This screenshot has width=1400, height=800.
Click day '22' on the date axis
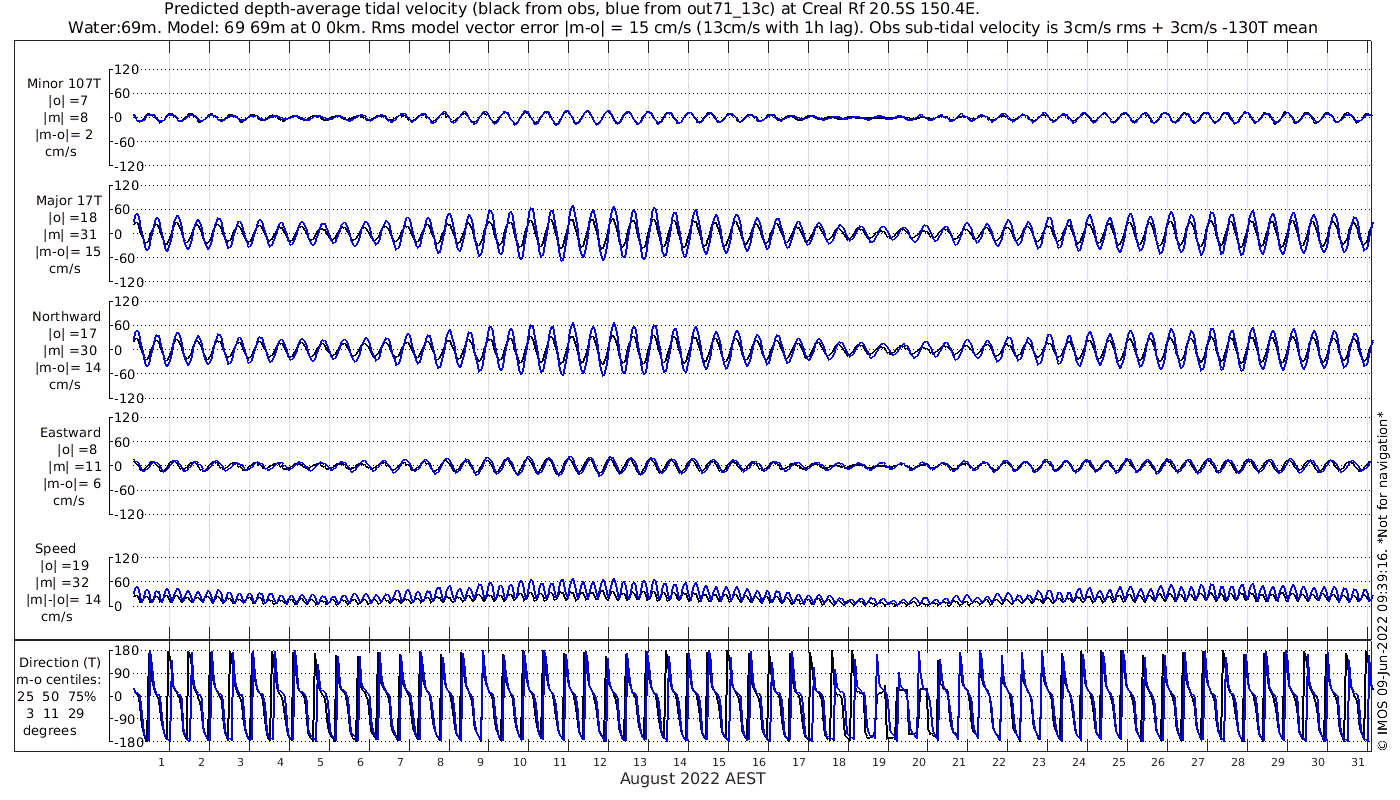click(x=999, y=762)
